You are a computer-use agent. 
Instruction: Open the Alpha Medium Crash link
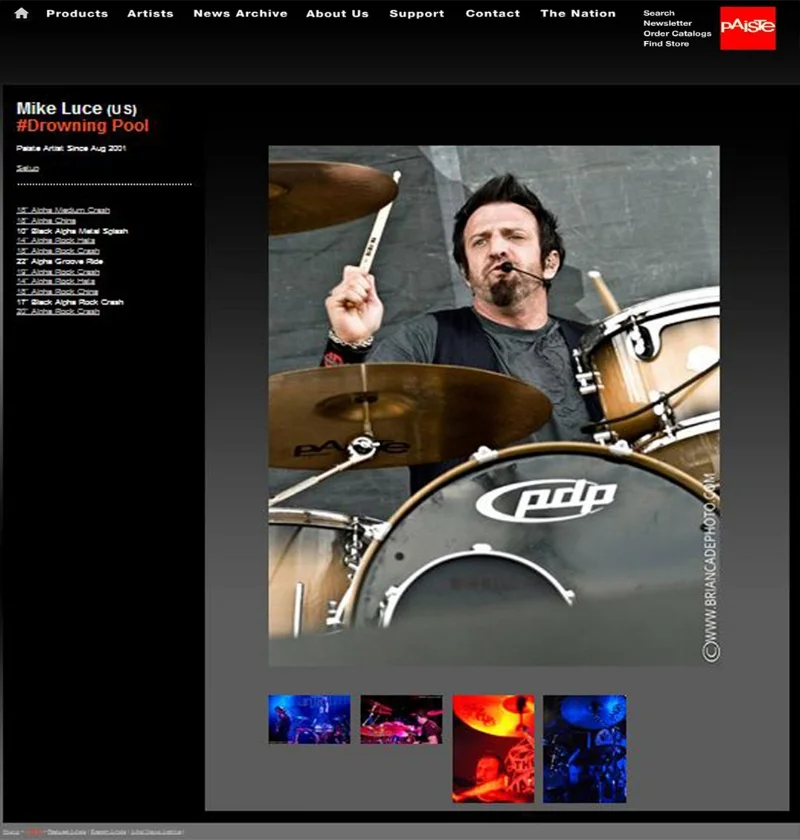(x=63, y=210)
